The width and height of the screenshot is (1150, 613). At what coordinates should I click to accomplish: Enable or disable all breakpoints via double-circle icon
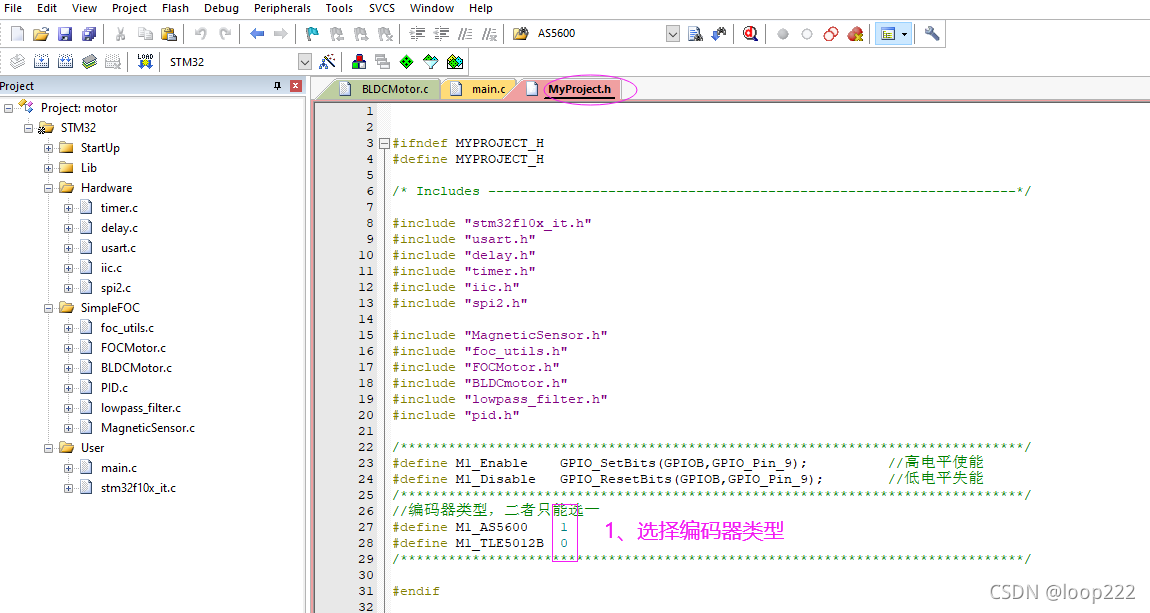[831, 34]
